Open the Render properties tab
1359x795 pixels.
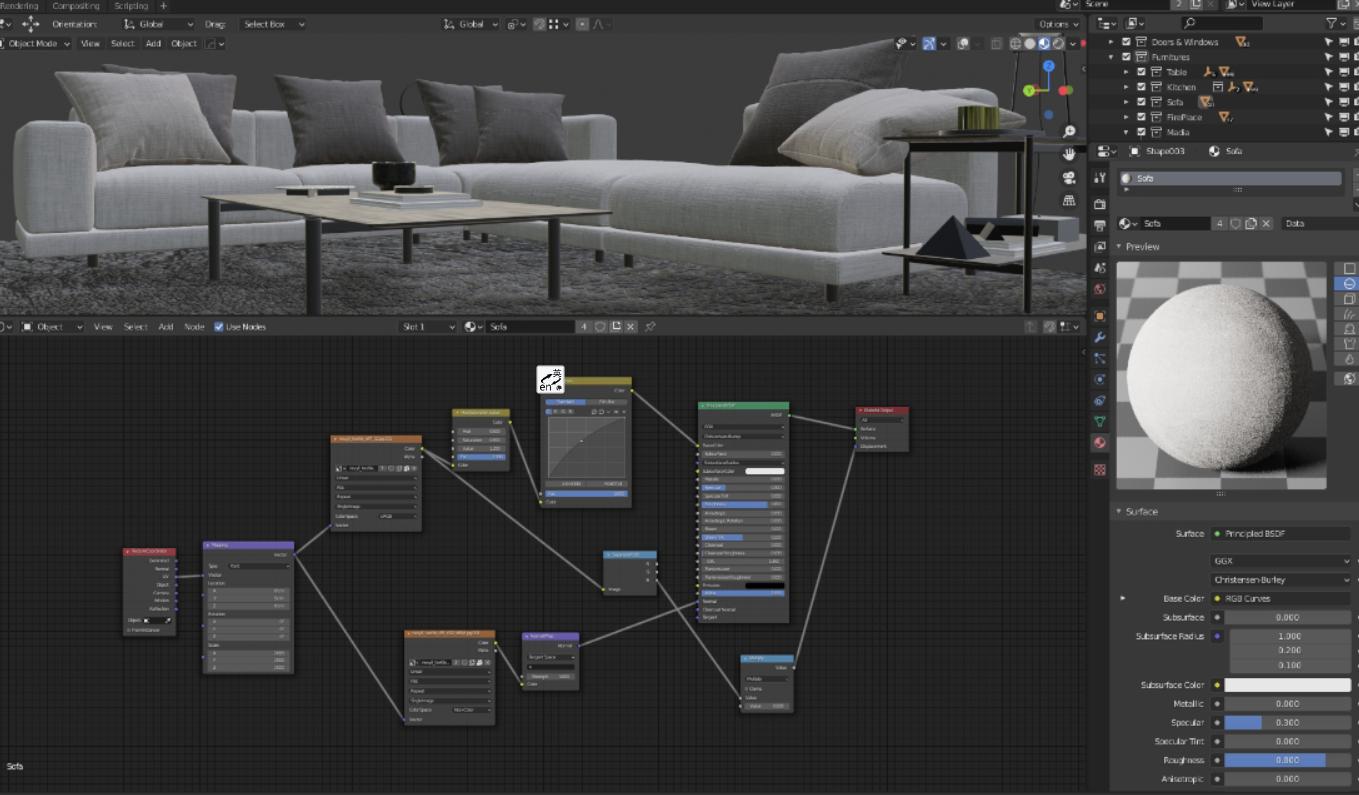(x=1100, y=204)
